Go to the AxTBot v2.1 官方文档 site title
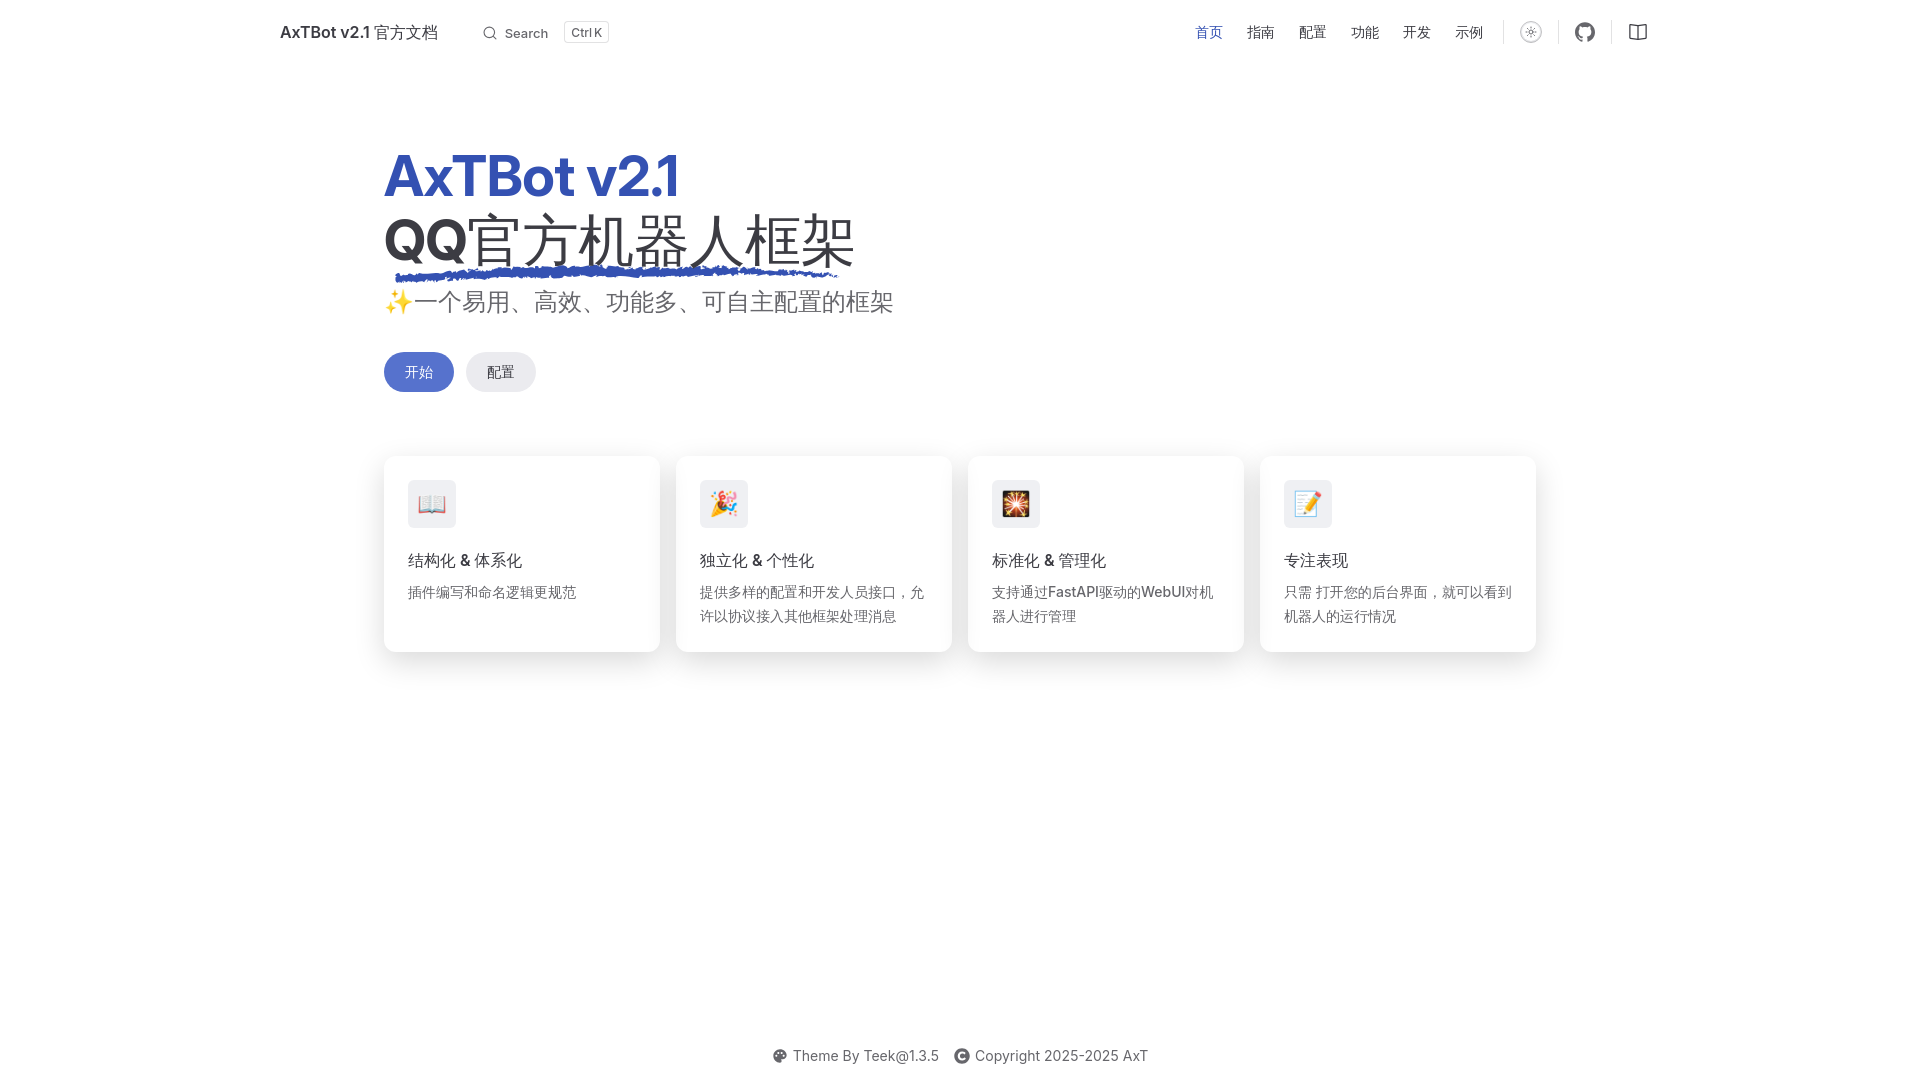The height and width of the screenshot is (1080, 1920). (359, 32)
